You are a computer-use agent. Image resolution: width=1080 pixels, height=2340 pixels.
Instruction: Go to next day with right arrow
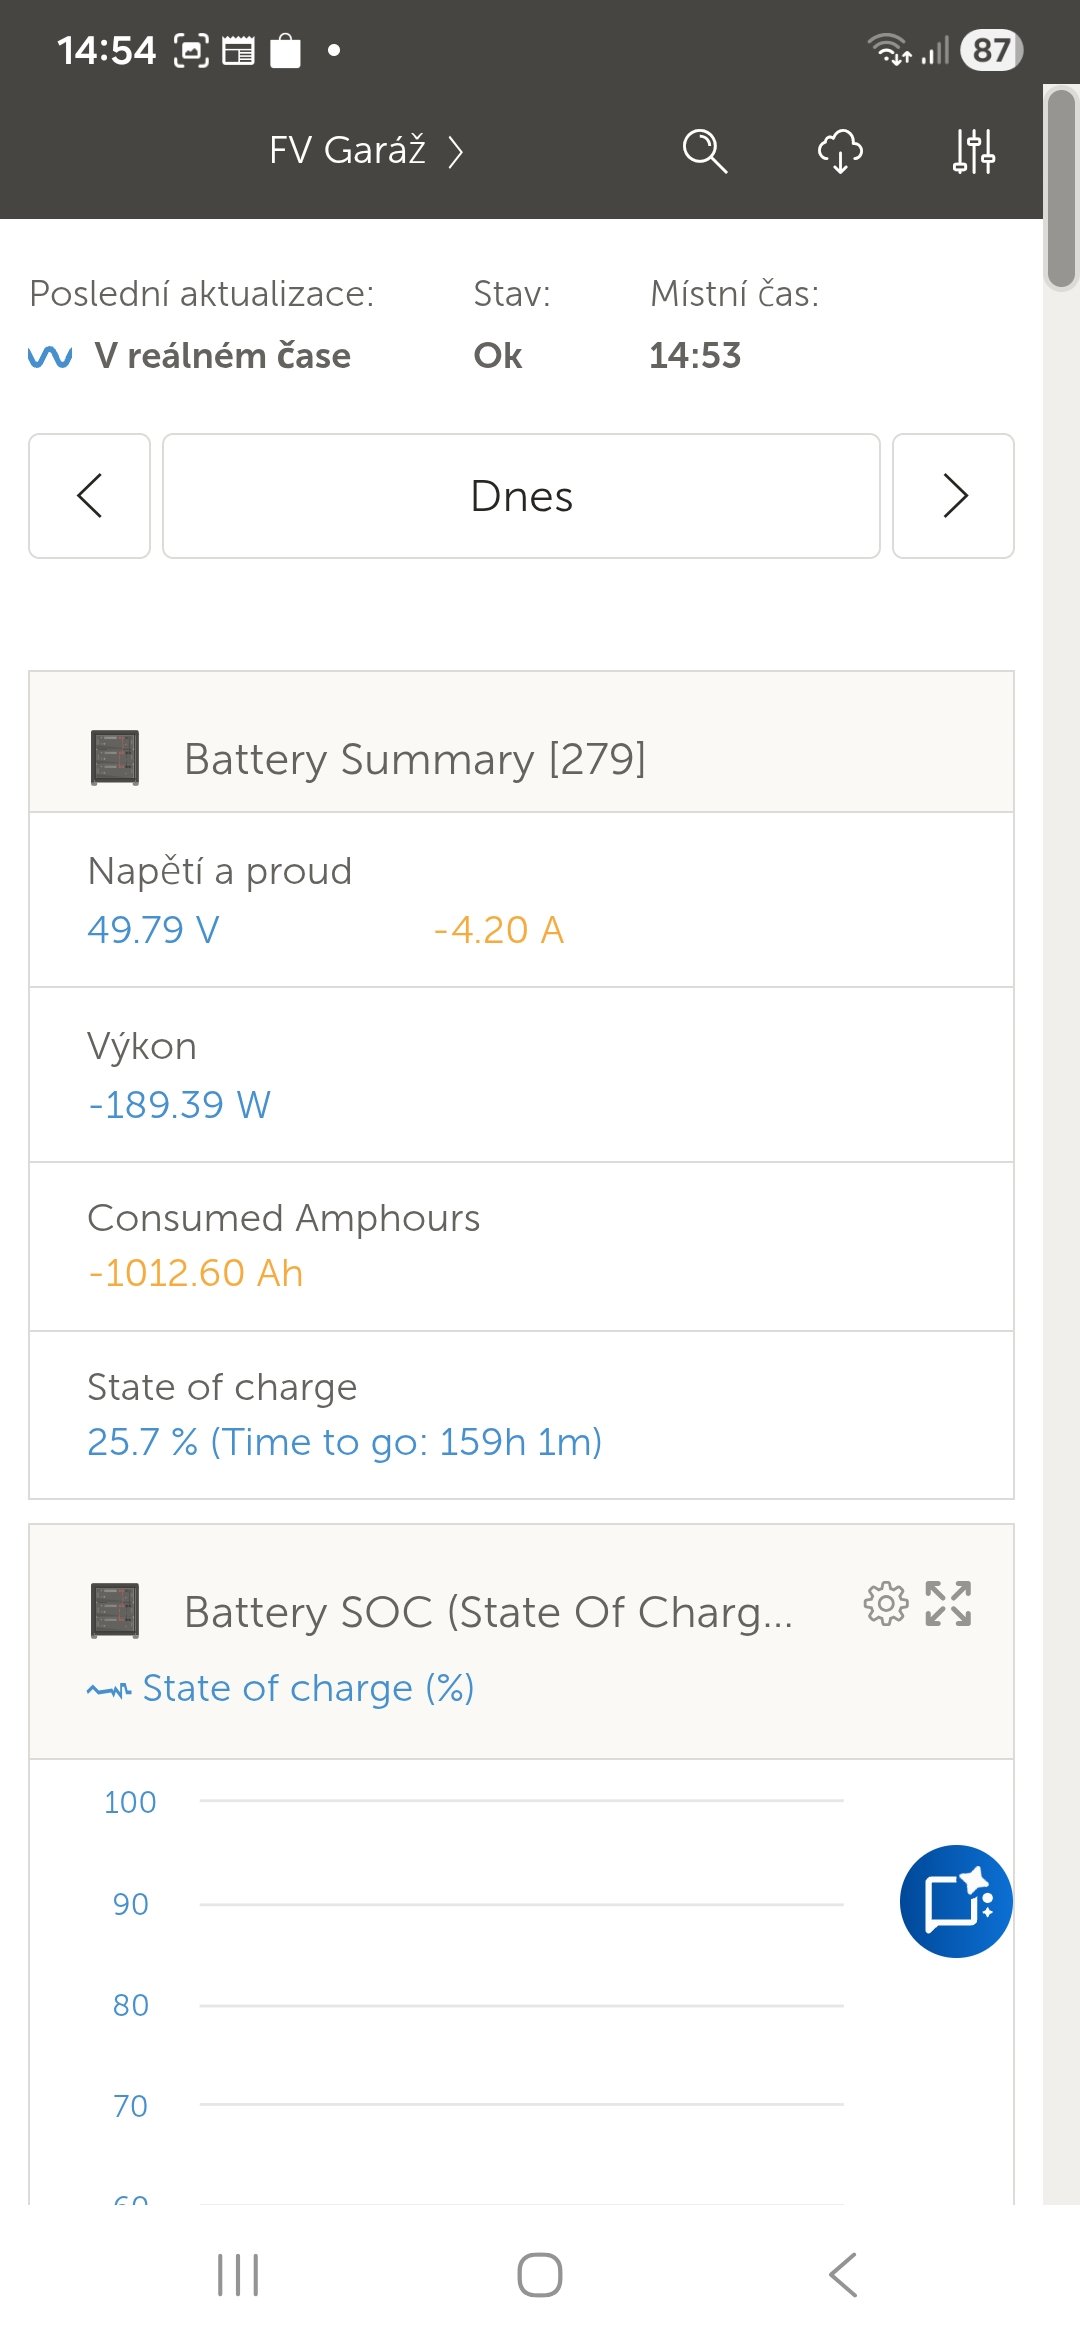(953, 496)
